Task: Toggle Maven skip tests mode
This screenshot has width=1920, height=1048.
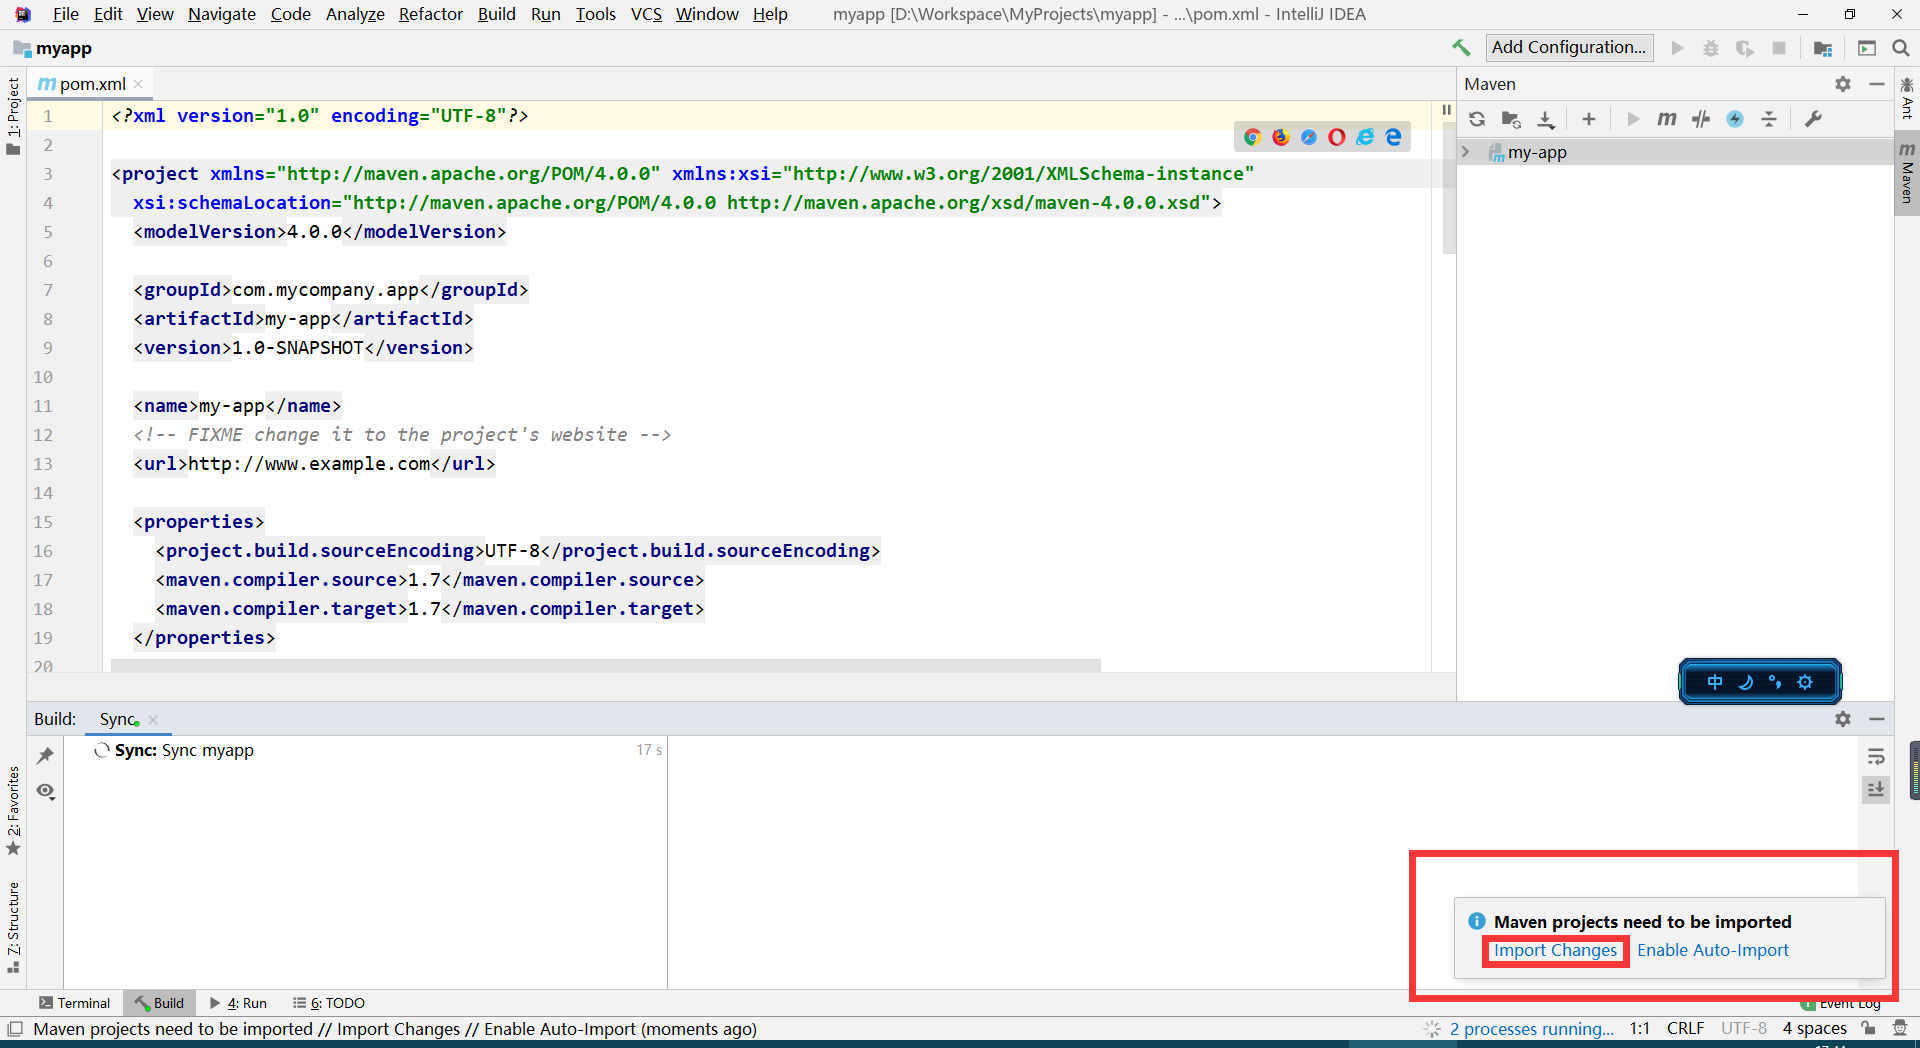Action: click(x=1735, y=119)
